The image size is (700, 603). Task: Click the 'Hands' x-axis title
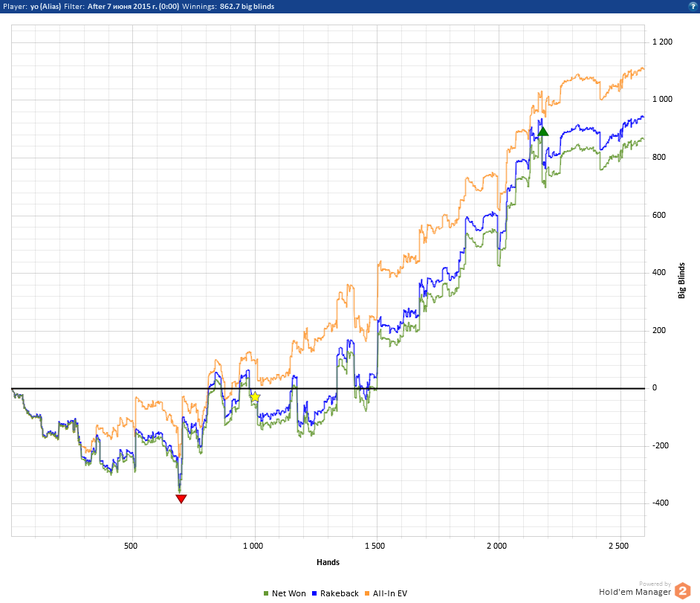[x=328, y=562]
